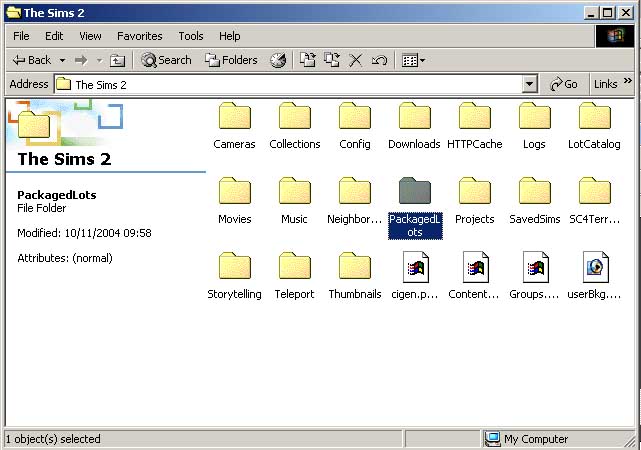This screenshot has height=450, width=641.
Task: Click the Delete X toolbar icon
Action: 356,60
